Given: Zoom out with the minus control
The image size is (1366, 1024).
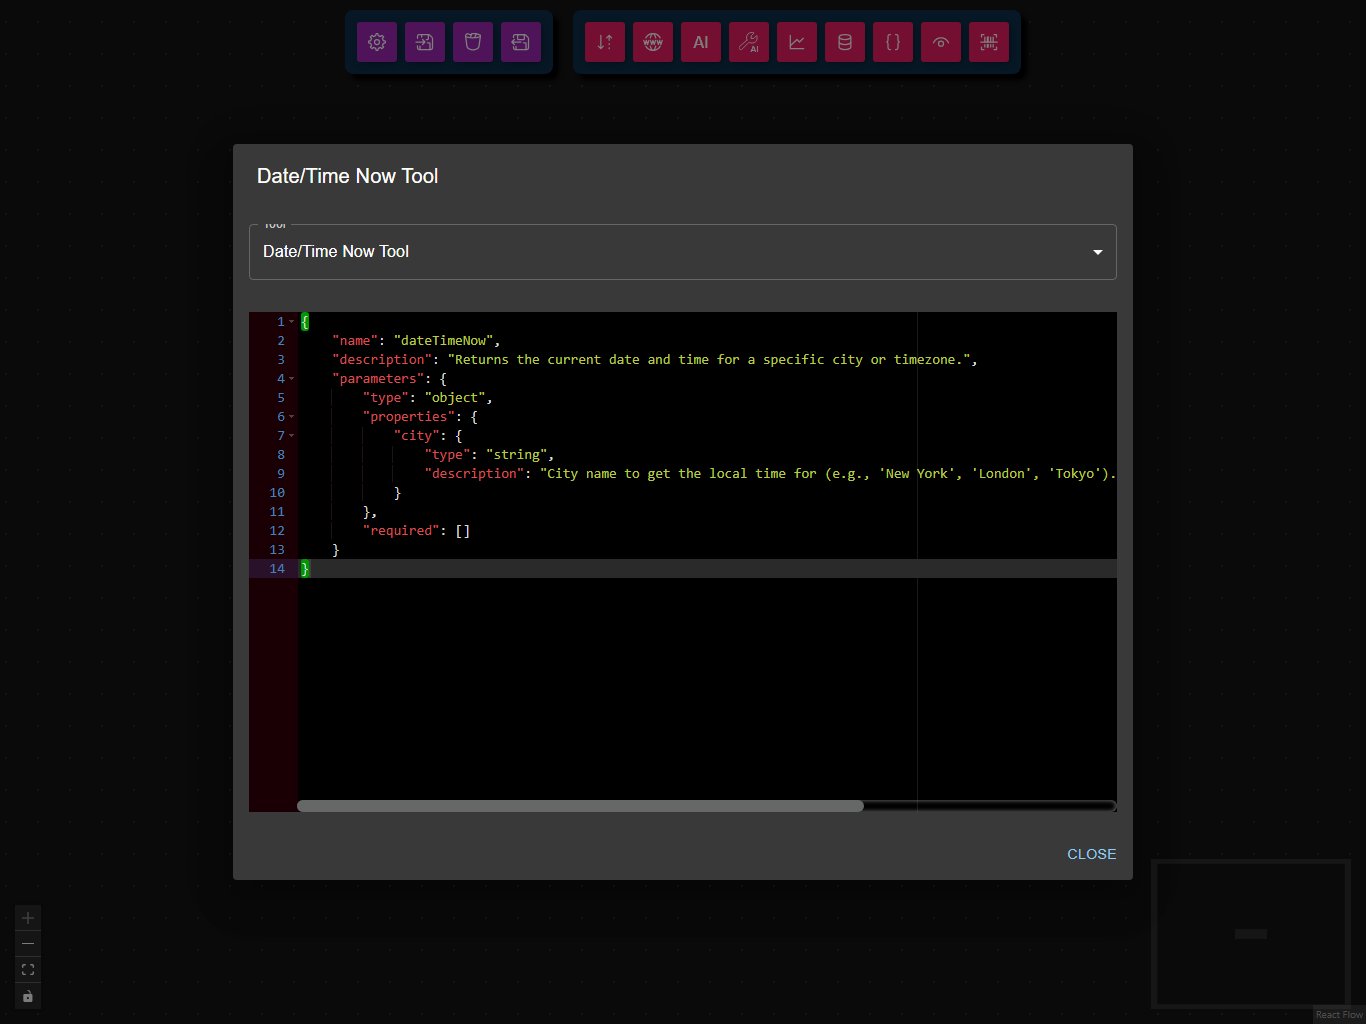Looking at the screenshot, I should coord(28,944).
